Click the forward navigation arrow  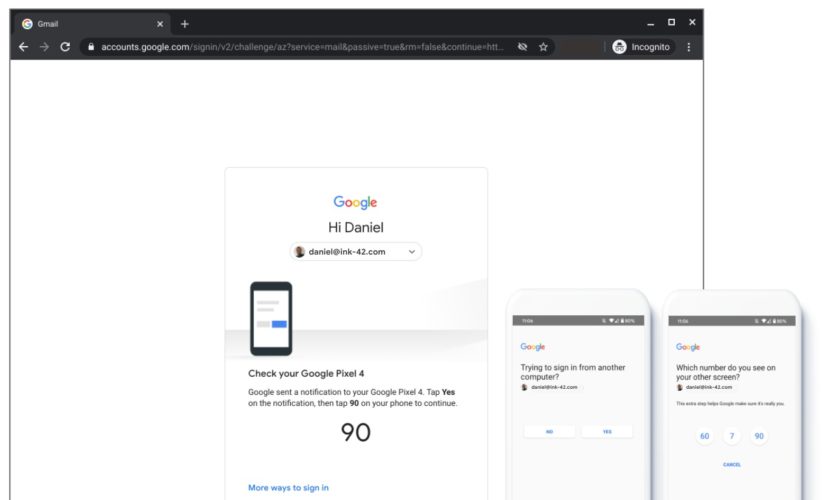[44, 47]
